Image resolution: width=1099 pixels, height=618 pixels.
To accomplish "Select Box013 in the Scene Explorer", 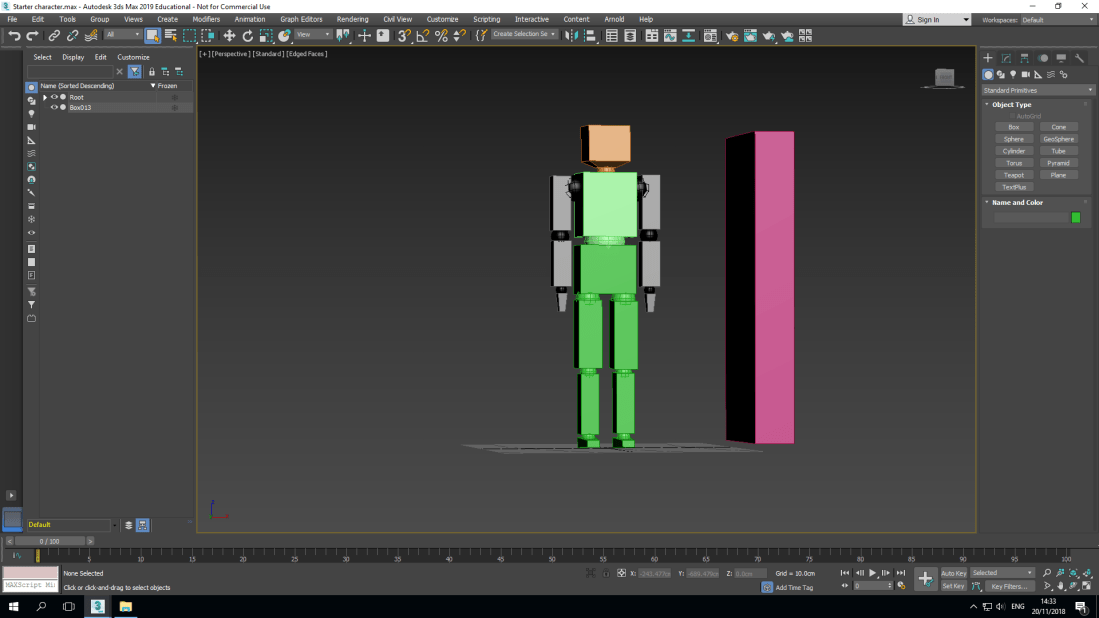I will coord(80,107).
